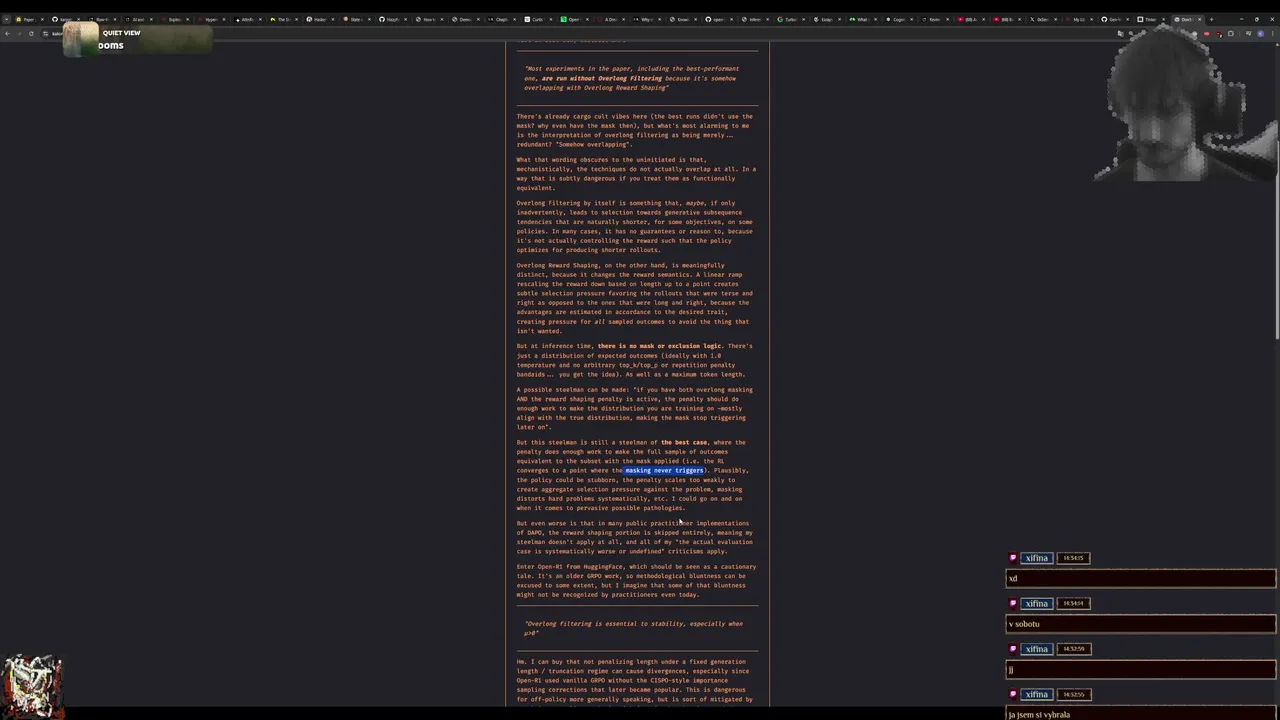Click bold text 'there is no mask or exclusion logic'
The image size is (1280, 720).
[x=659, y=346]
